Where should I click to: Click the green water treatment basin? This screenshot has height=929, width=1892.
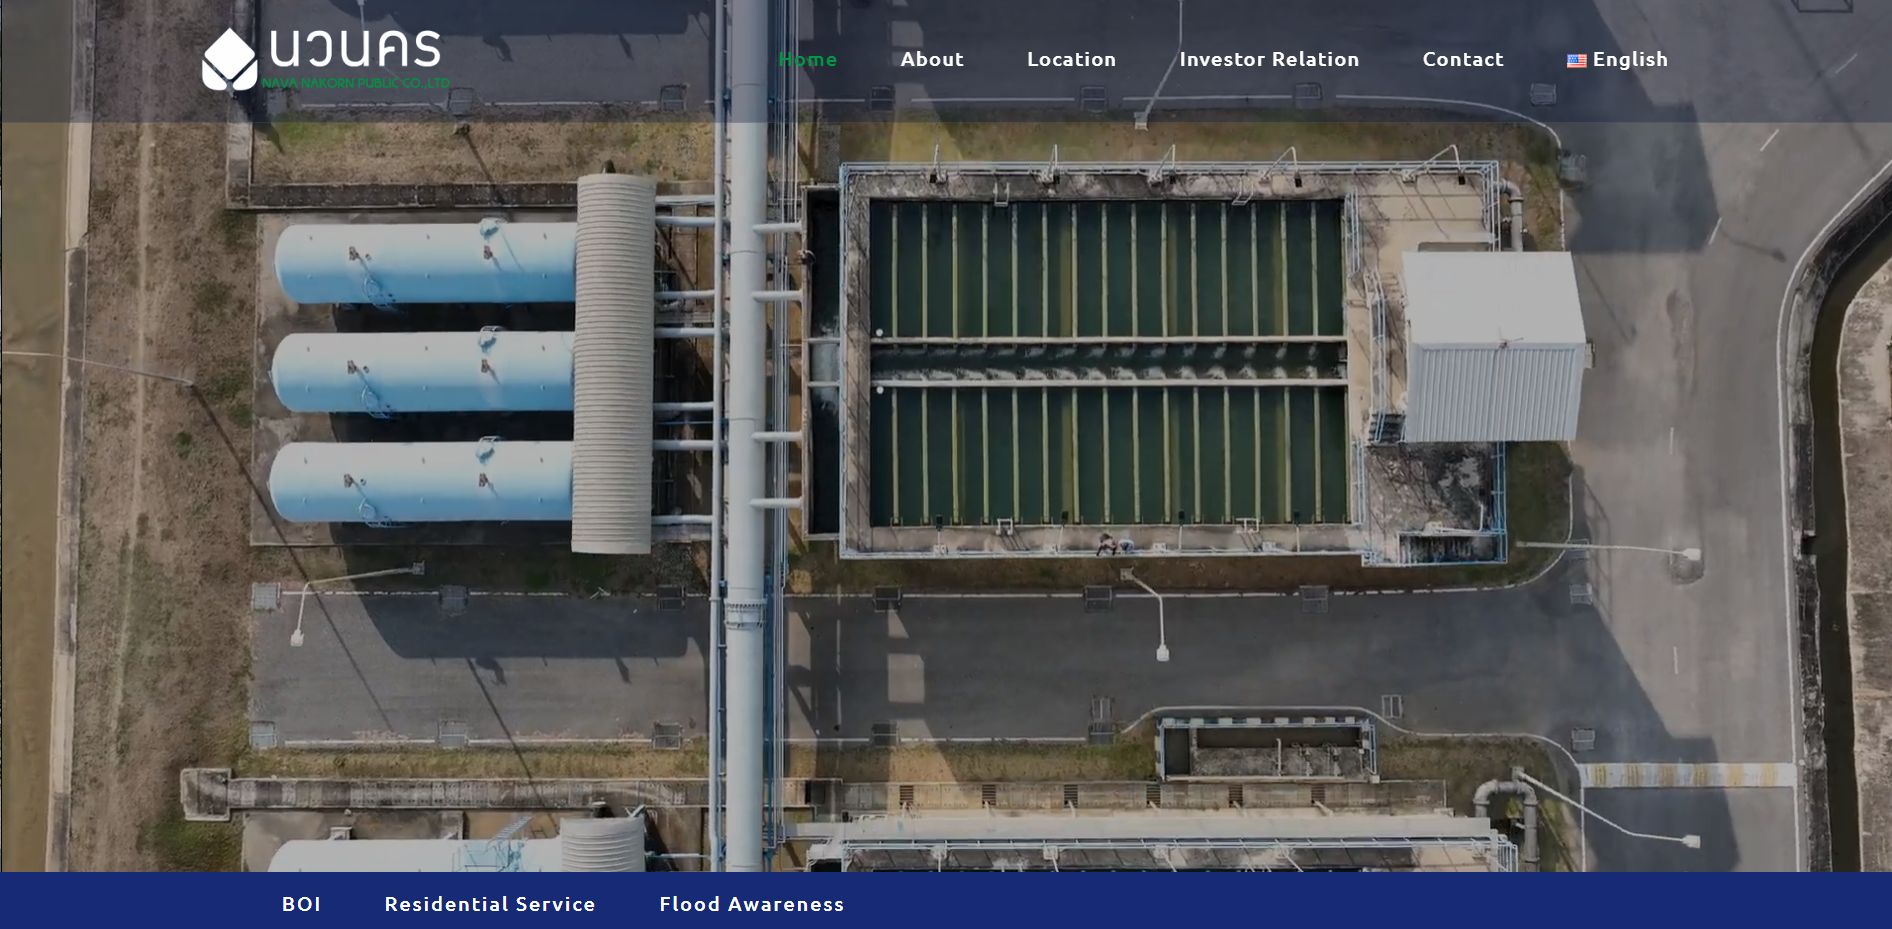click(1105, 360)
